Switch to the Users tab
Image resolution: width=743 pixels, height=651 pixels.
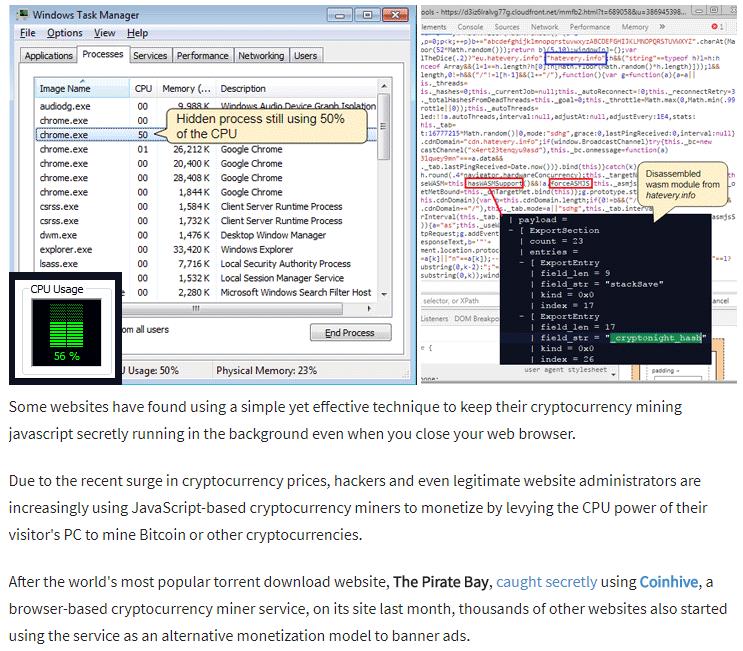305,55
